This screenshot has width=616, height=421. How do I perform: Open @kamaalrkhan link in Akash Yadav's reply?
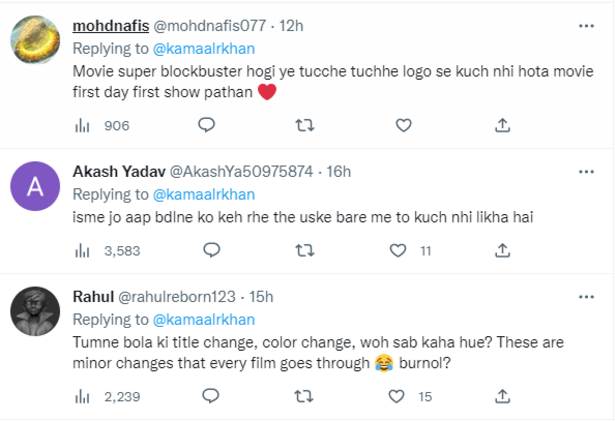pos(204,194)
